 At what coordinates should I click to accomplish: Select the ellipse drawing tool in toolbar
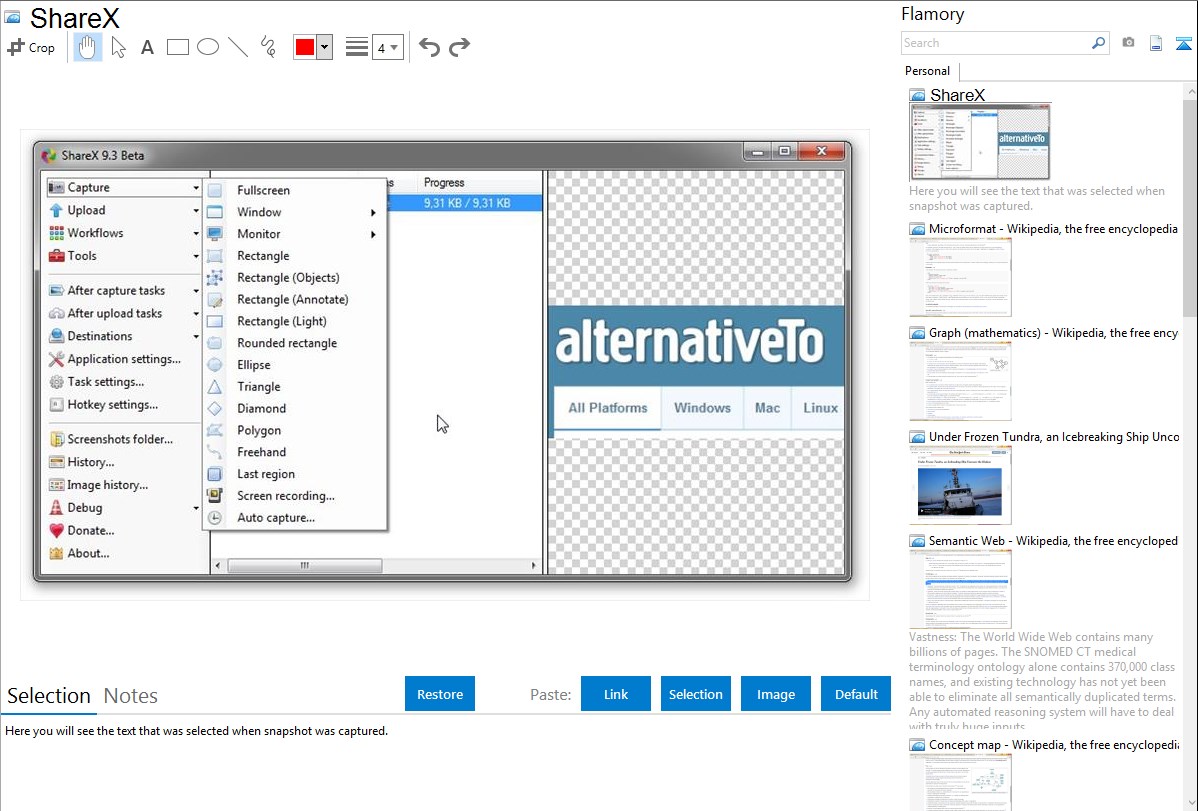[208, 47]
